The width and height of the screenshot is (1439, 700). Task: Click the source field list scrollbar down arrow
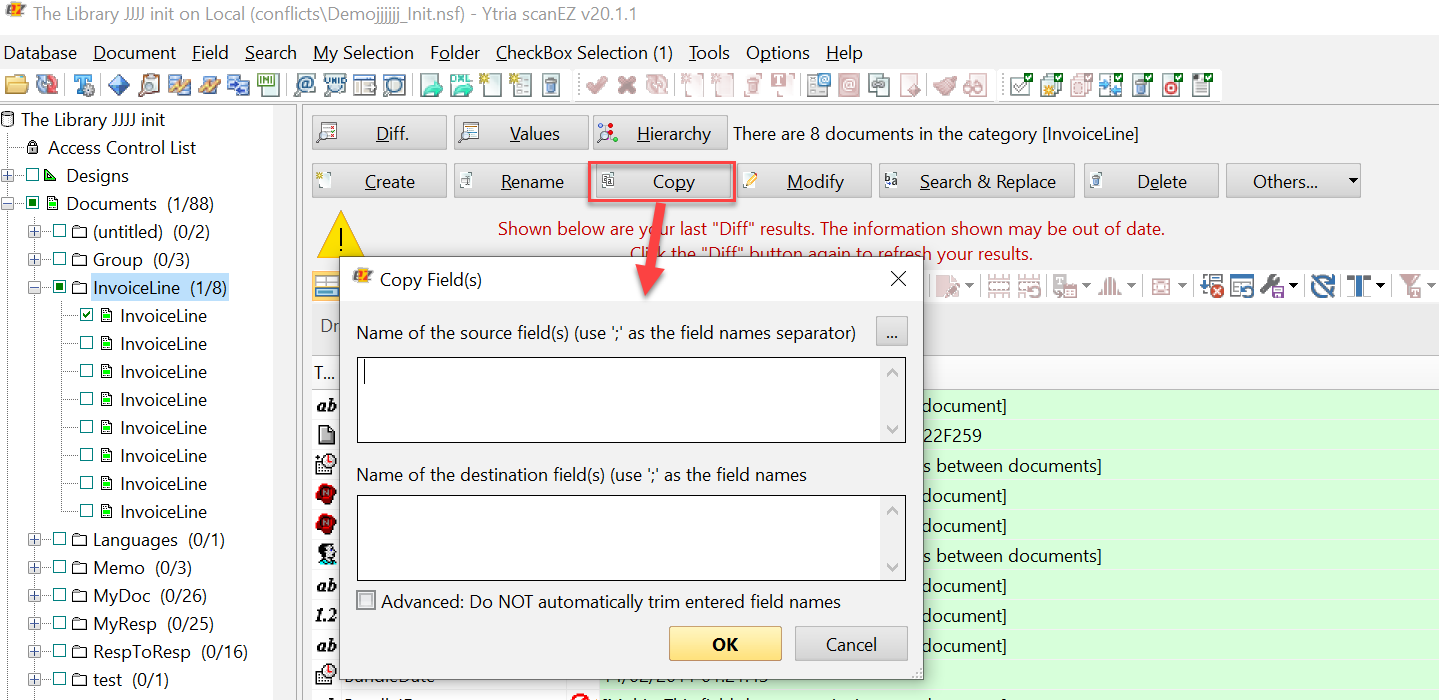[893, 429]
